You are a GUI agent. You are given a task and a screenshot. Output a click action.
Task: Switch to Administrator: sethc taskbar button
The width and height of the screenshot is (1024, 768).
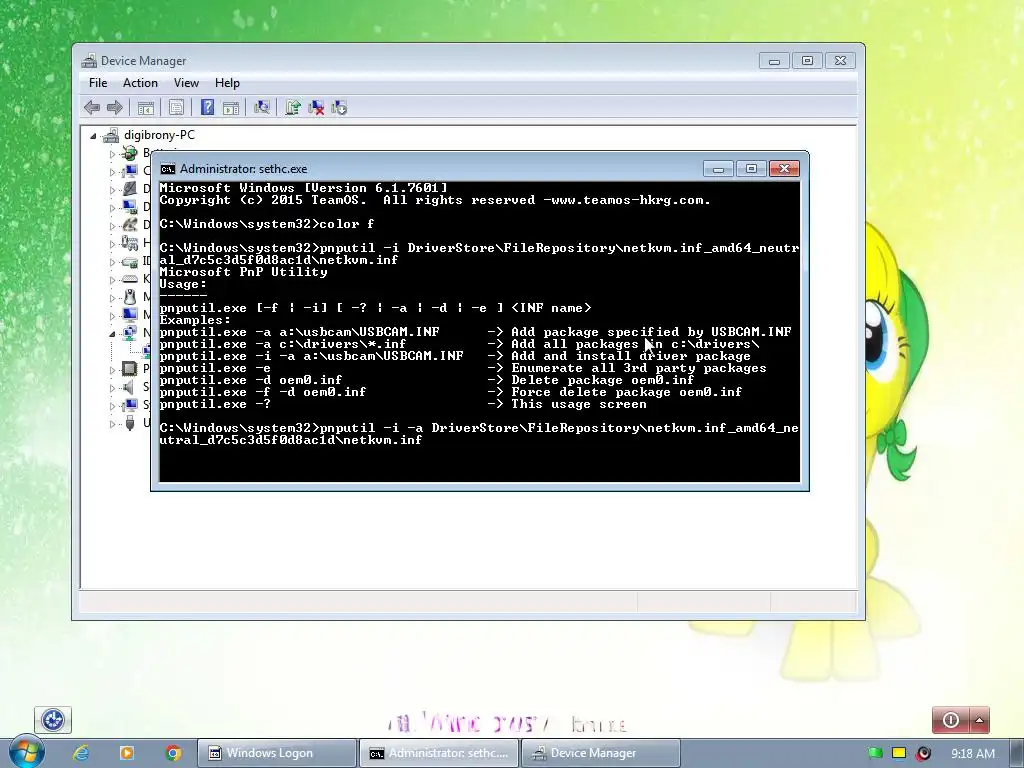(x=439, y=753)
